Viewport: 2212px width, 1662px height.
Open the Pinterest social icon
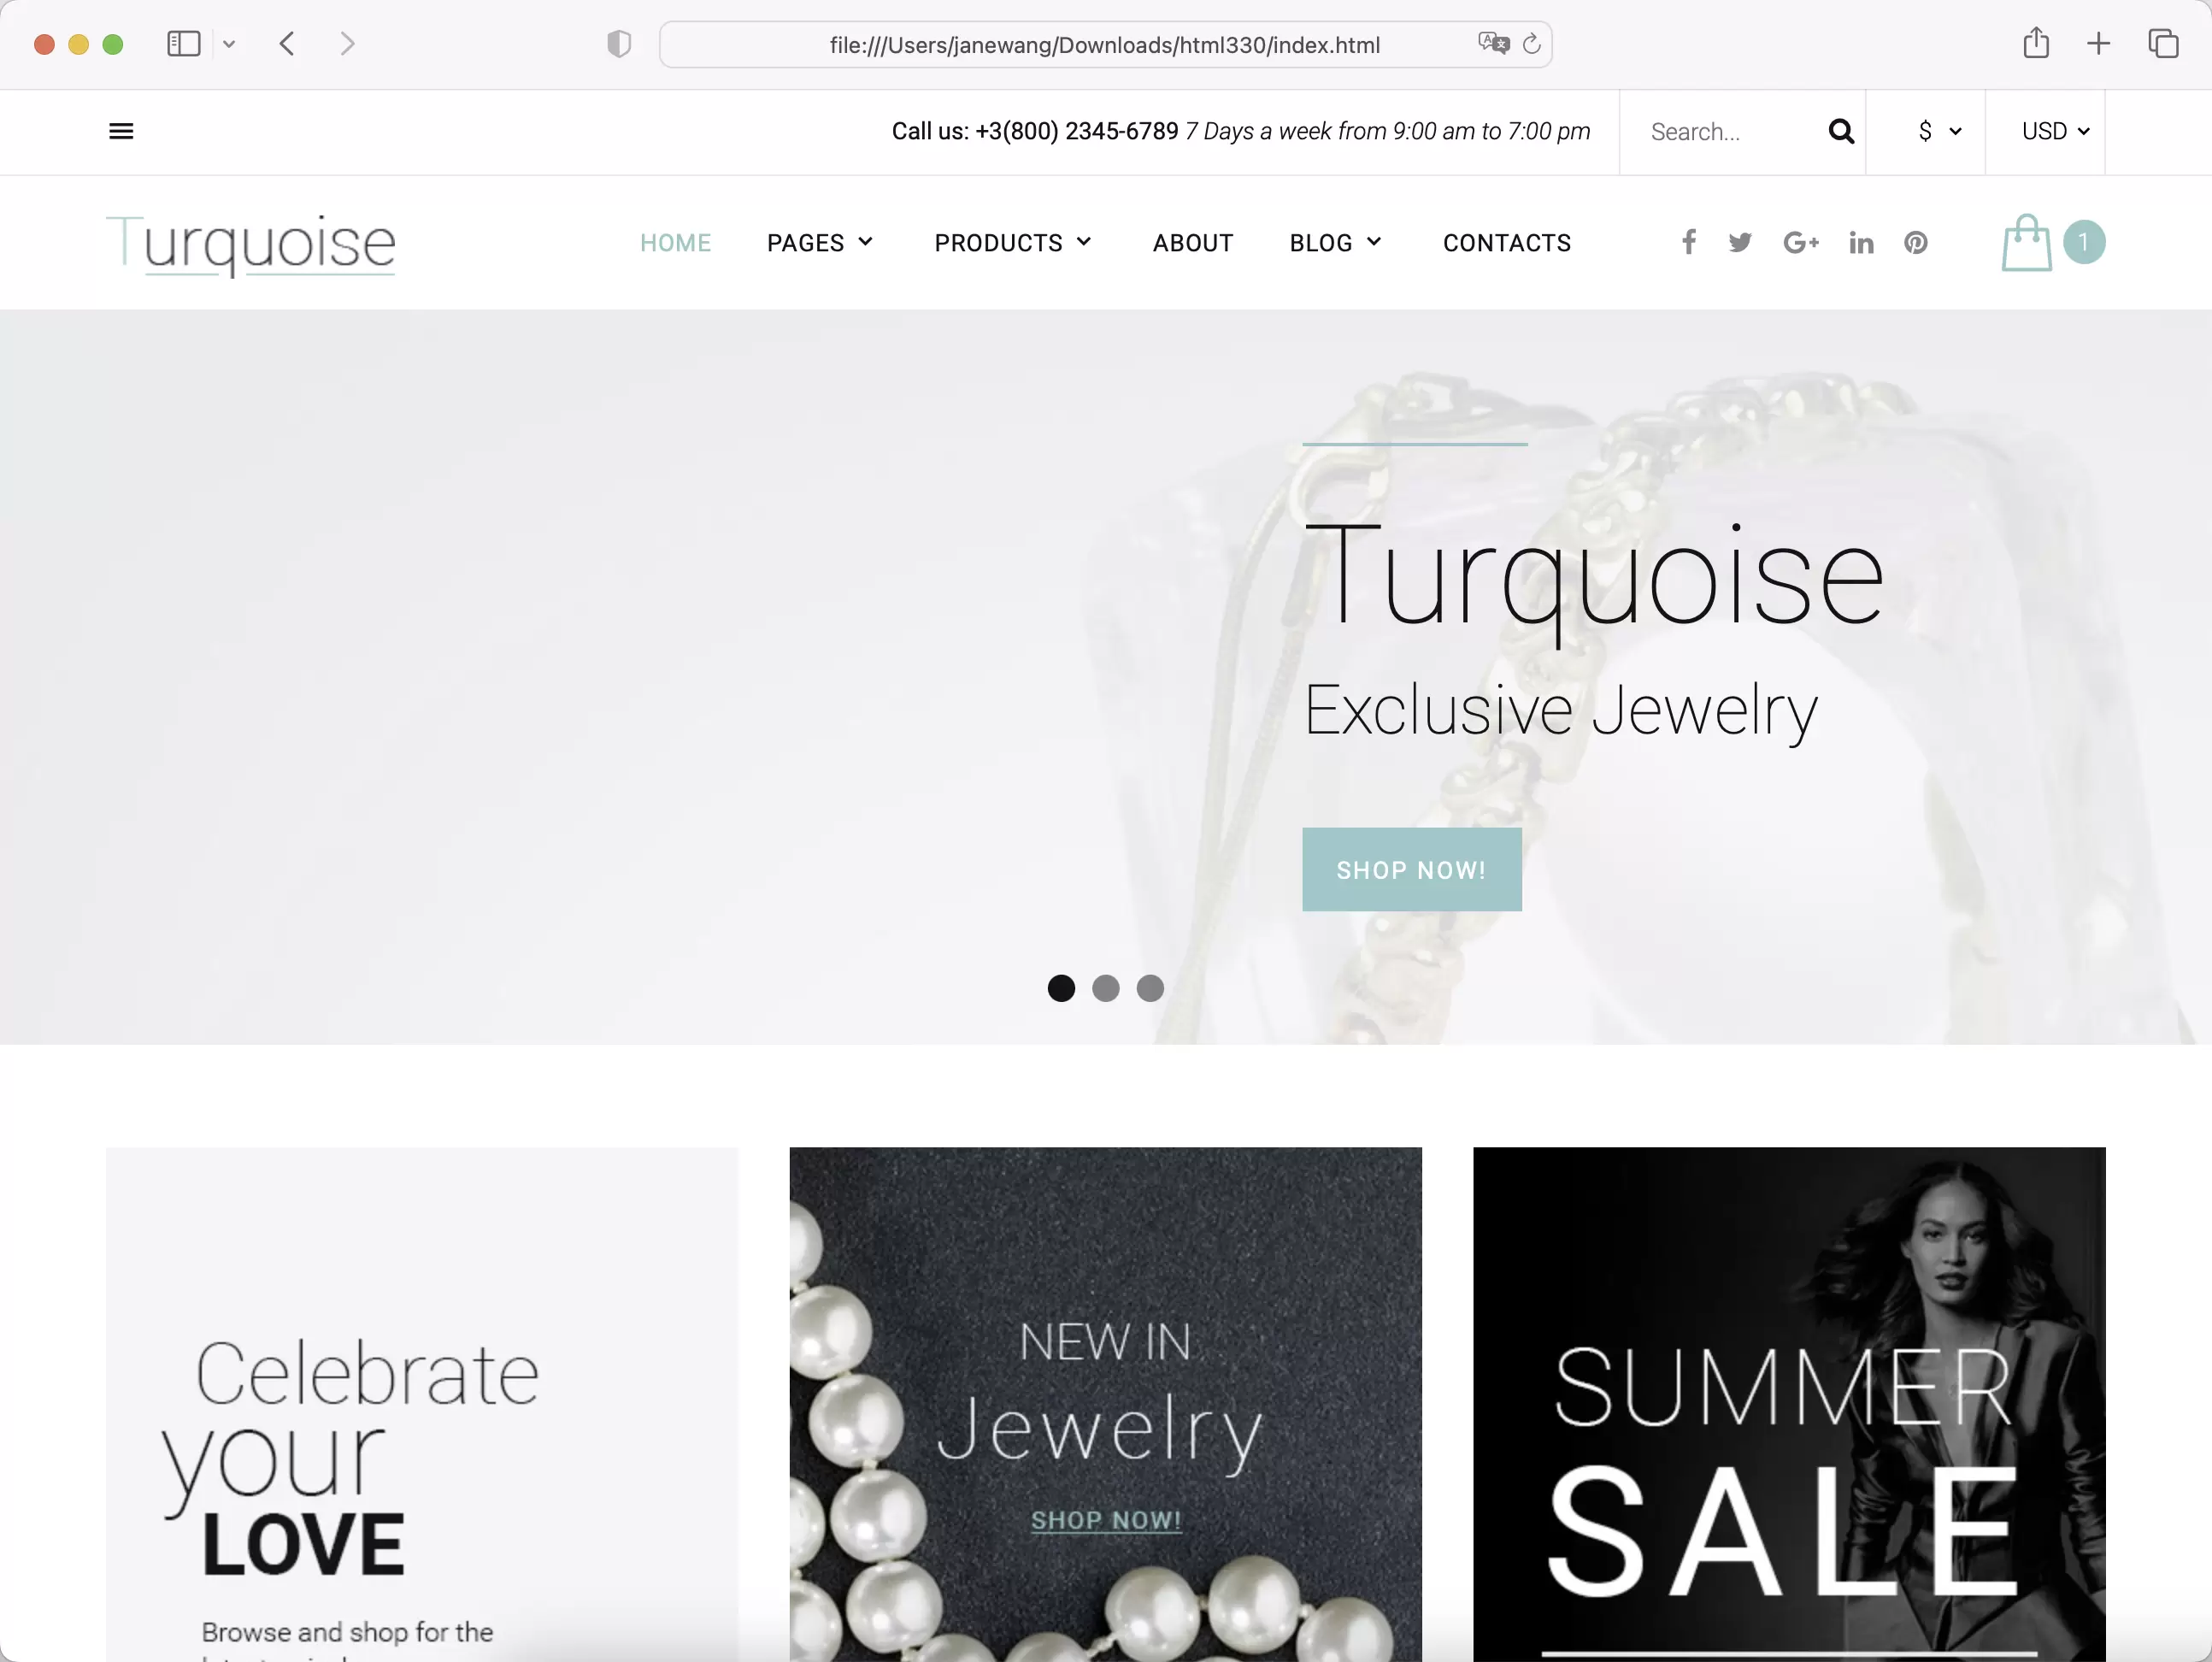tap(1914, 243)
